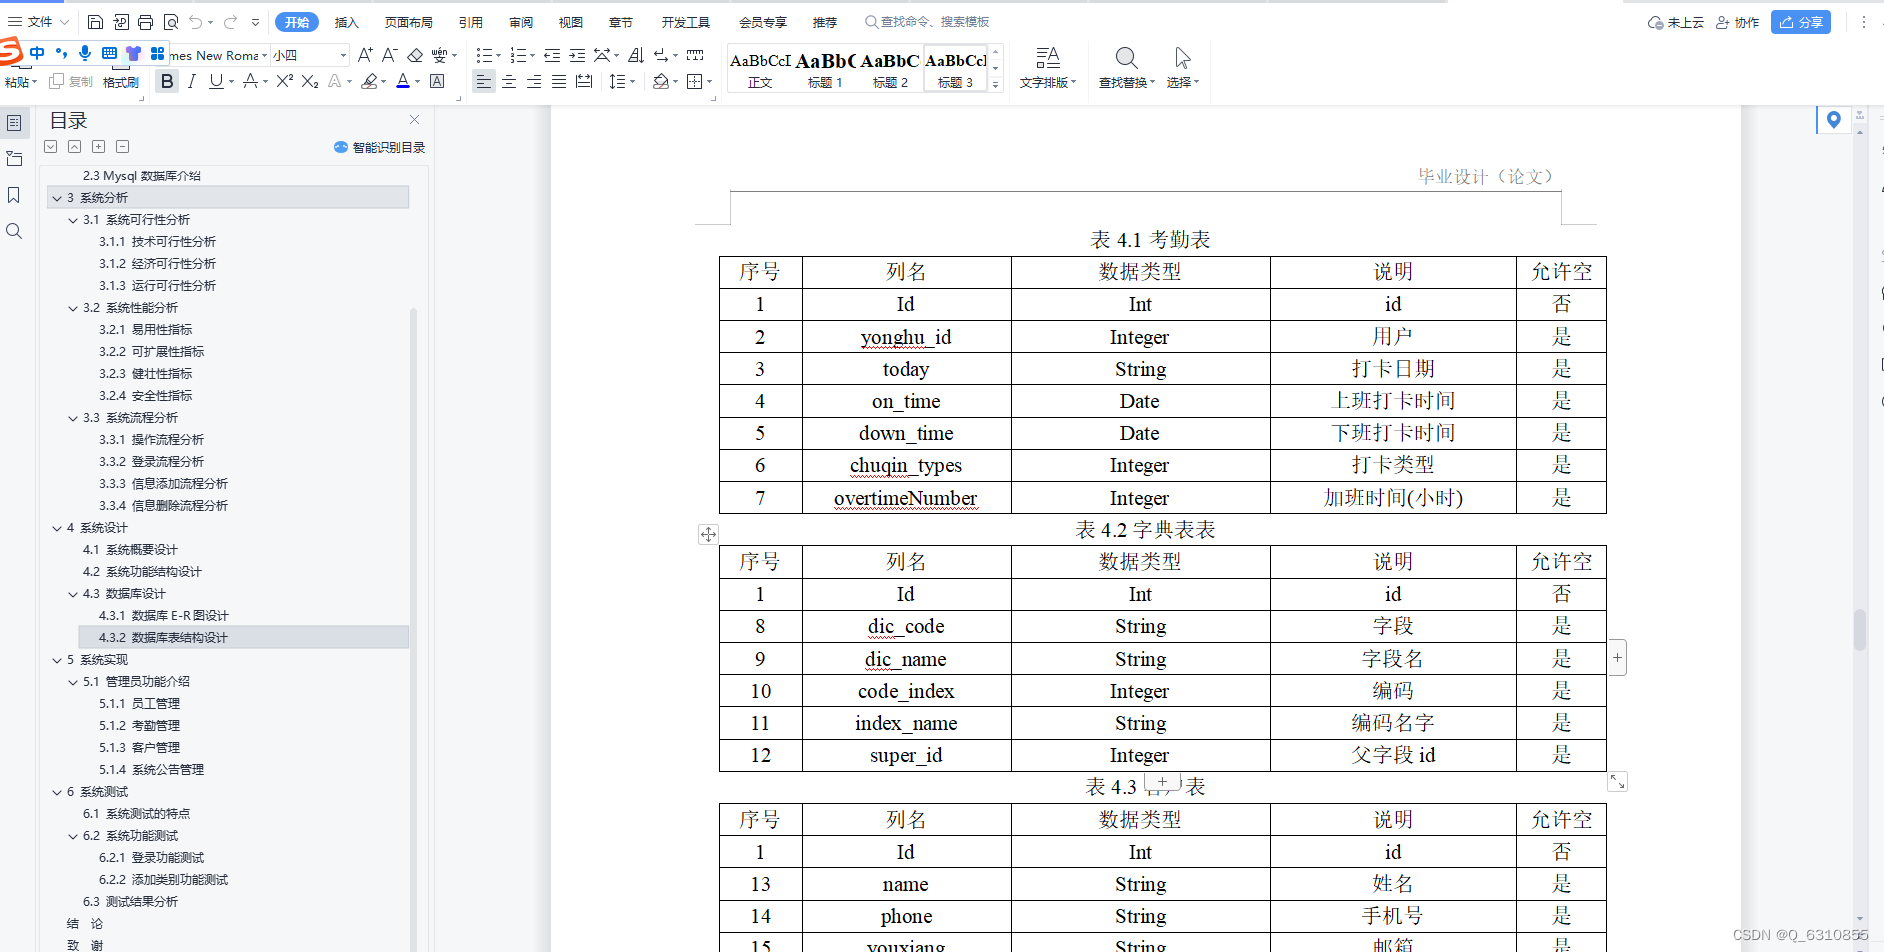Click the Sort icon
This screenshot has width=1884, height=952.
point(636,55)
